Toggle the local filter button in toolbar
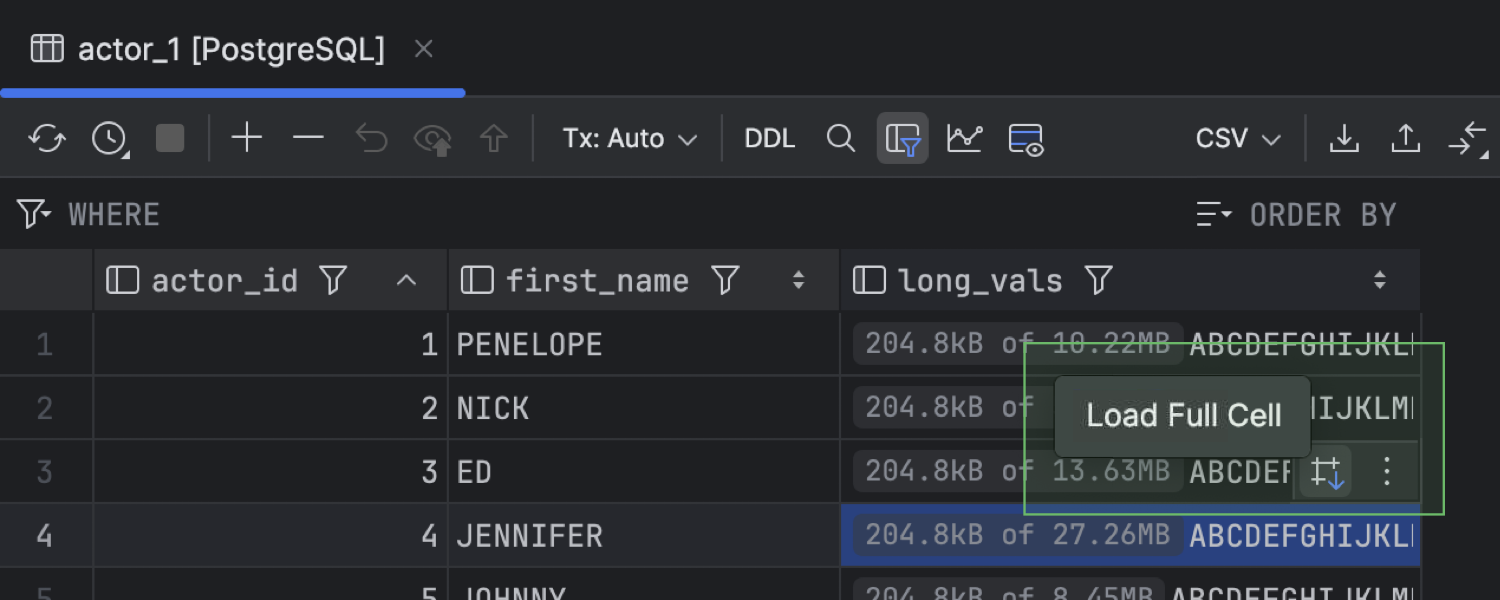Viewport: 1500px width, 600px height. [903, 138]
